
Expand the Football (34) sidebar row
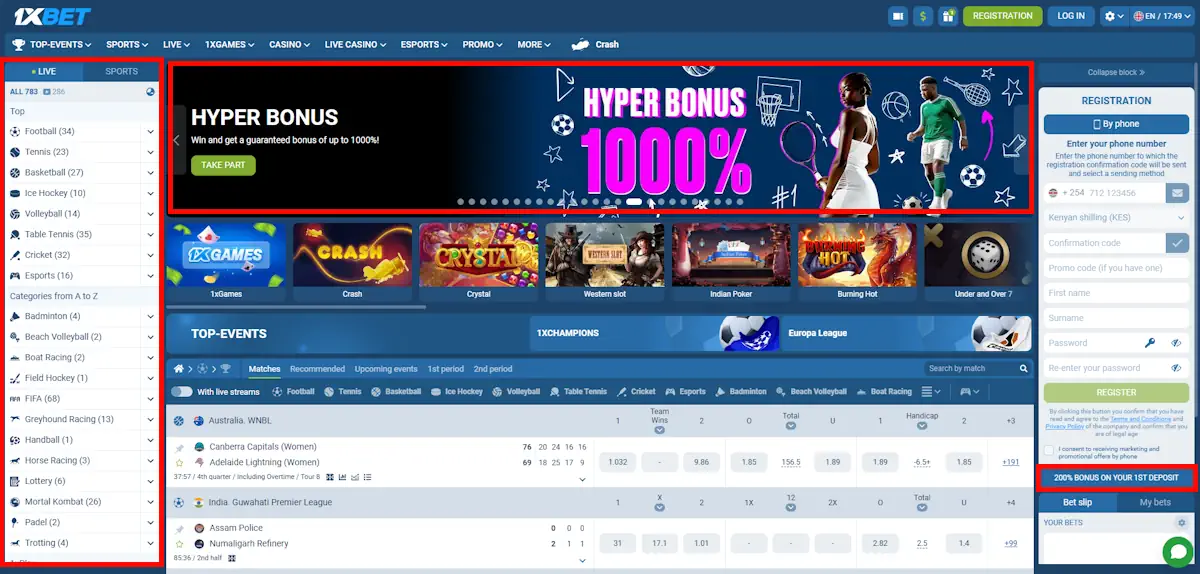coord(150,132)
